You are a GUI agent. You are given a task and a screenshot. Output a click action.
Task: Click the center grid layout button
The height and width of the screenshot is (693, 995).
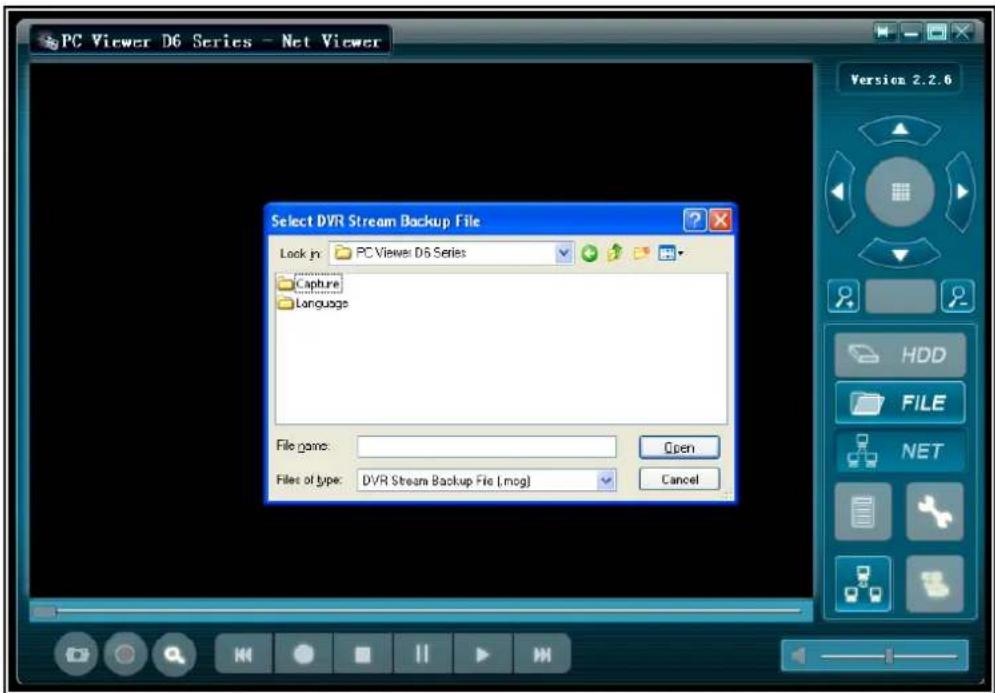click(x=900, y=192)
